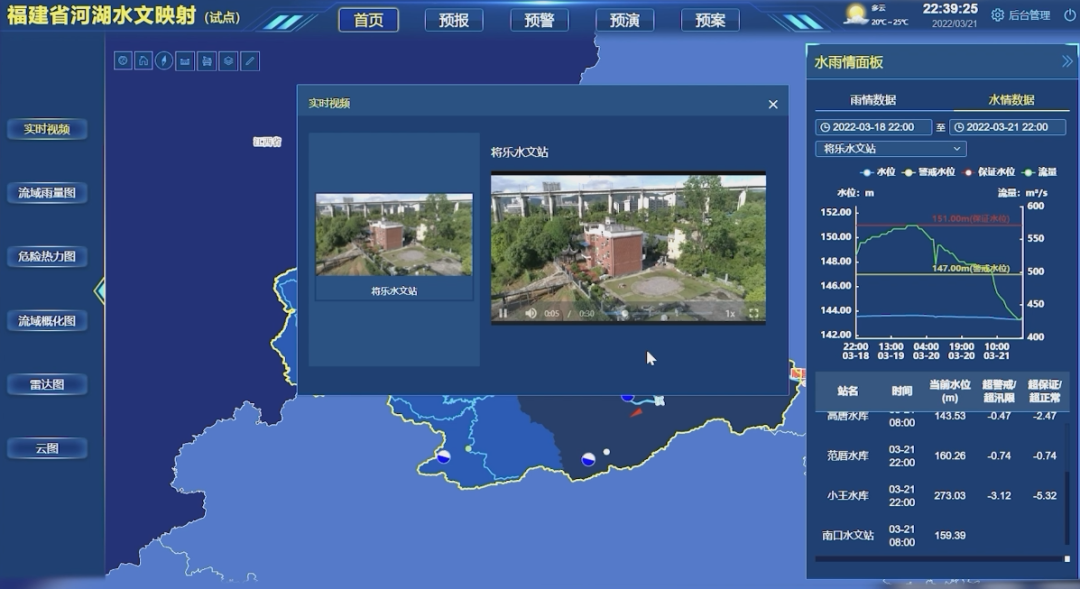Set start time 2022-03-18 22:00 field

tap(873, 127)
